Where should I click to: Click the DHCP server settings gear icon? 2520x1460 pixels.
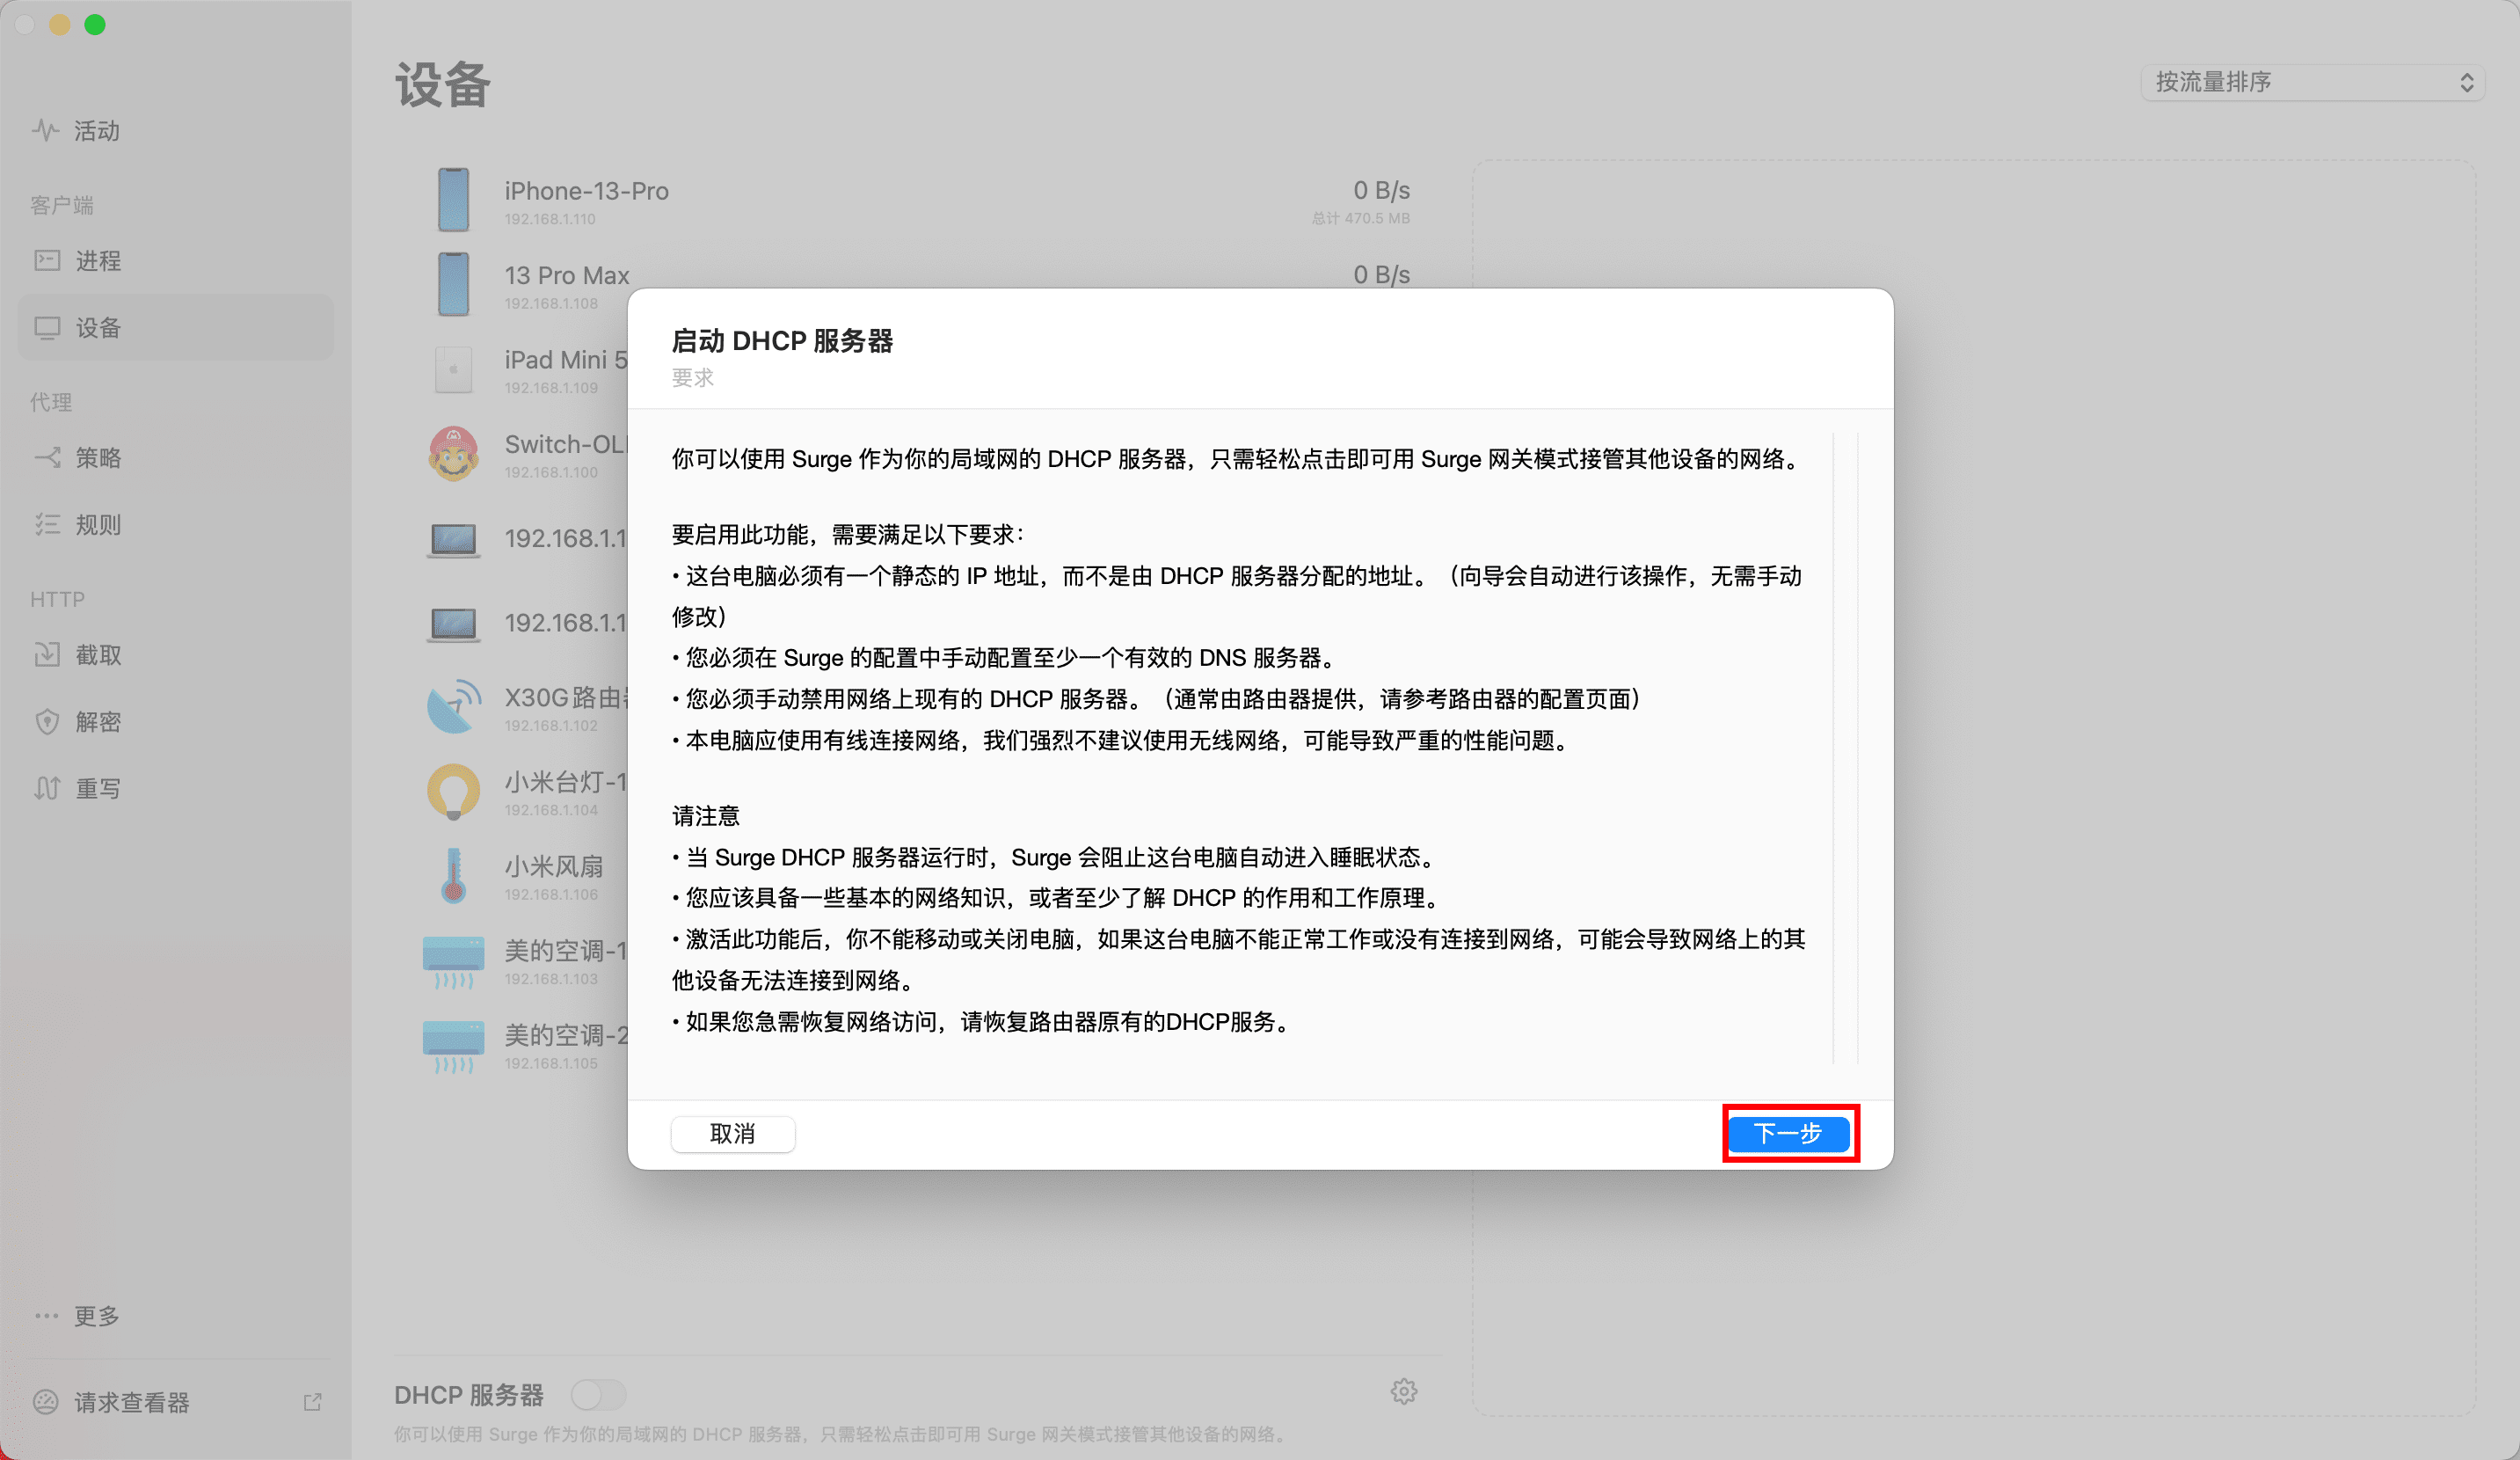tap(1403, 1392)
